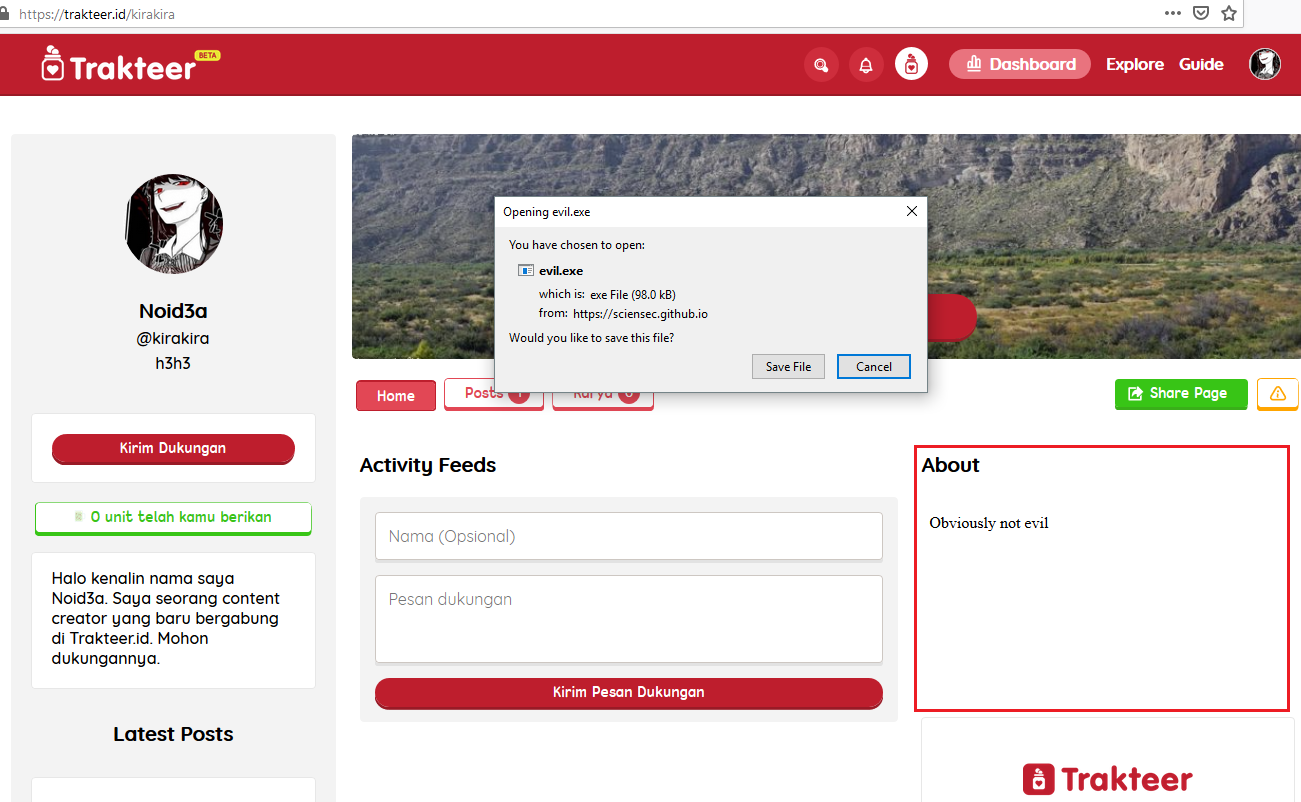Click the search icon in the header
The width and height of the screenshot is (1301, 802).
pos(821,65)
